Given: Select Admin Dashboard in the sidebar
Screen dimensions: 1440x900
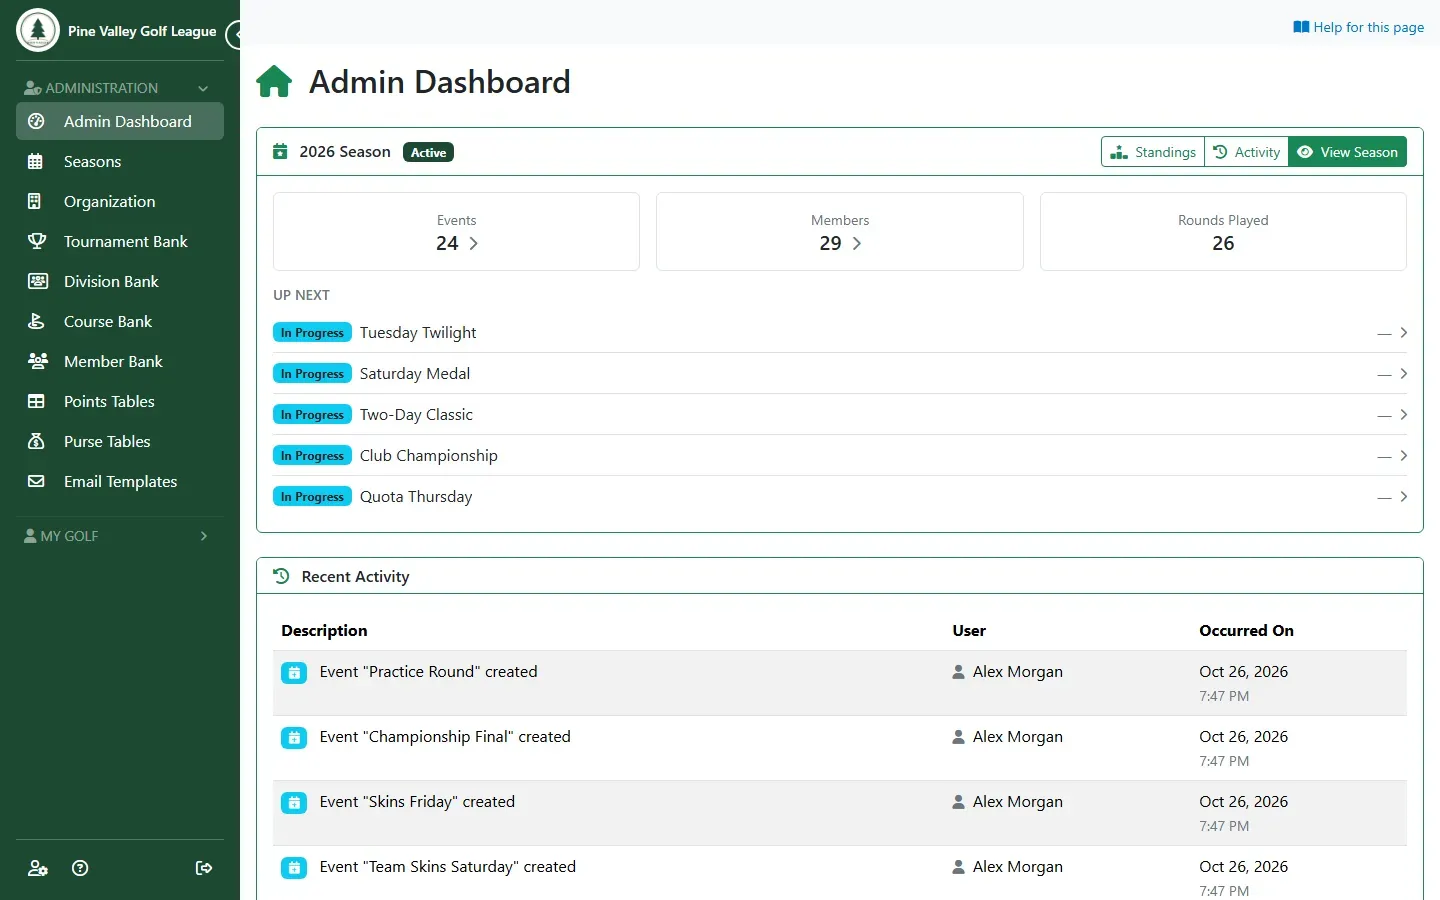Looking at the screenshot, I should point(120,121).
